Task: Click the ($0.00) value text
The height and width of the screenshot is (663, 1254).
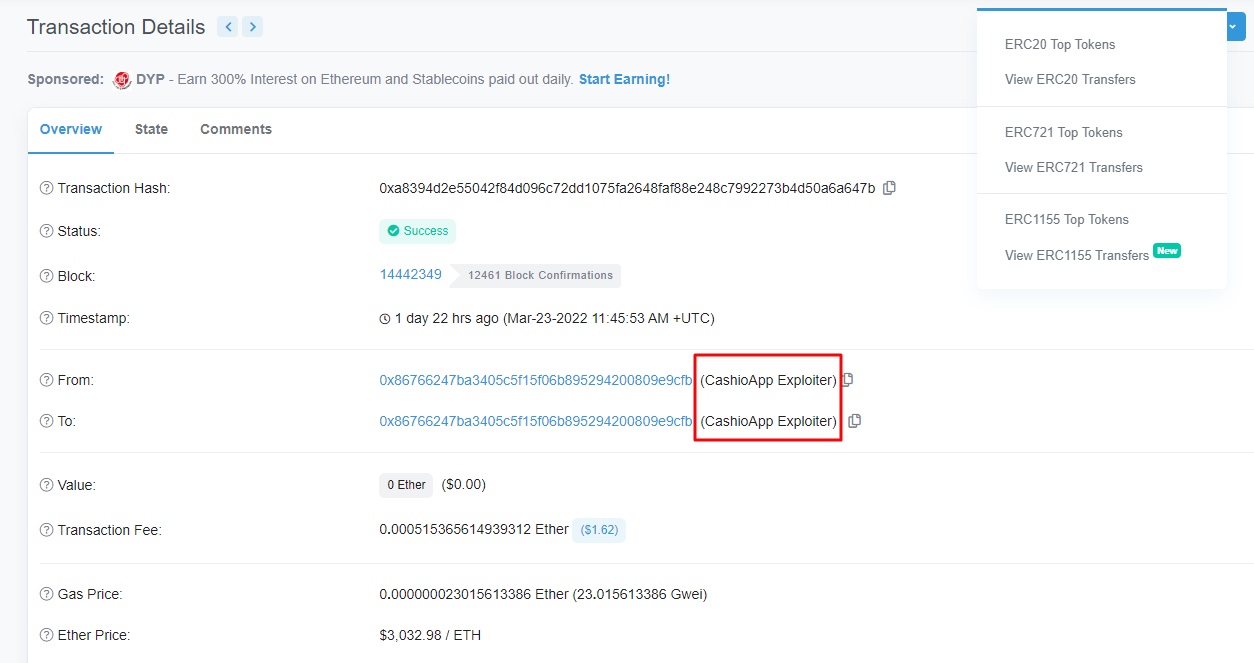Action: pos(463,484)
